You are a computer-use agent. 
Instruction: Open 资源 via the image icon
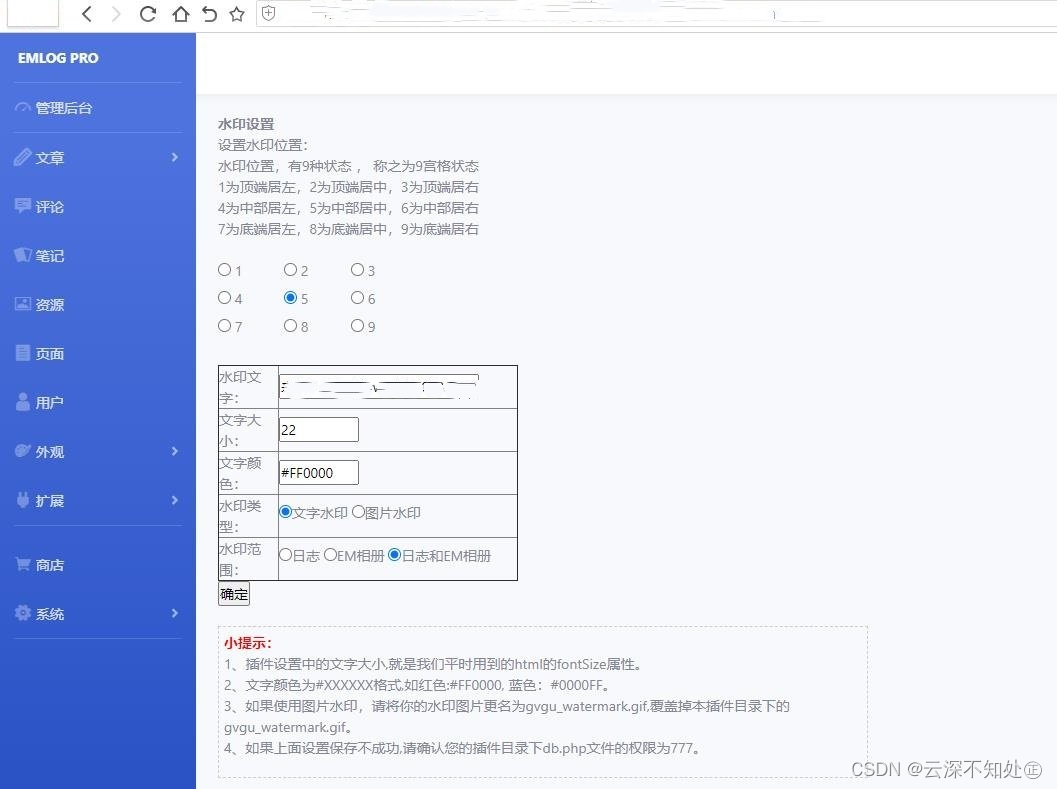(x=24, y=304)
